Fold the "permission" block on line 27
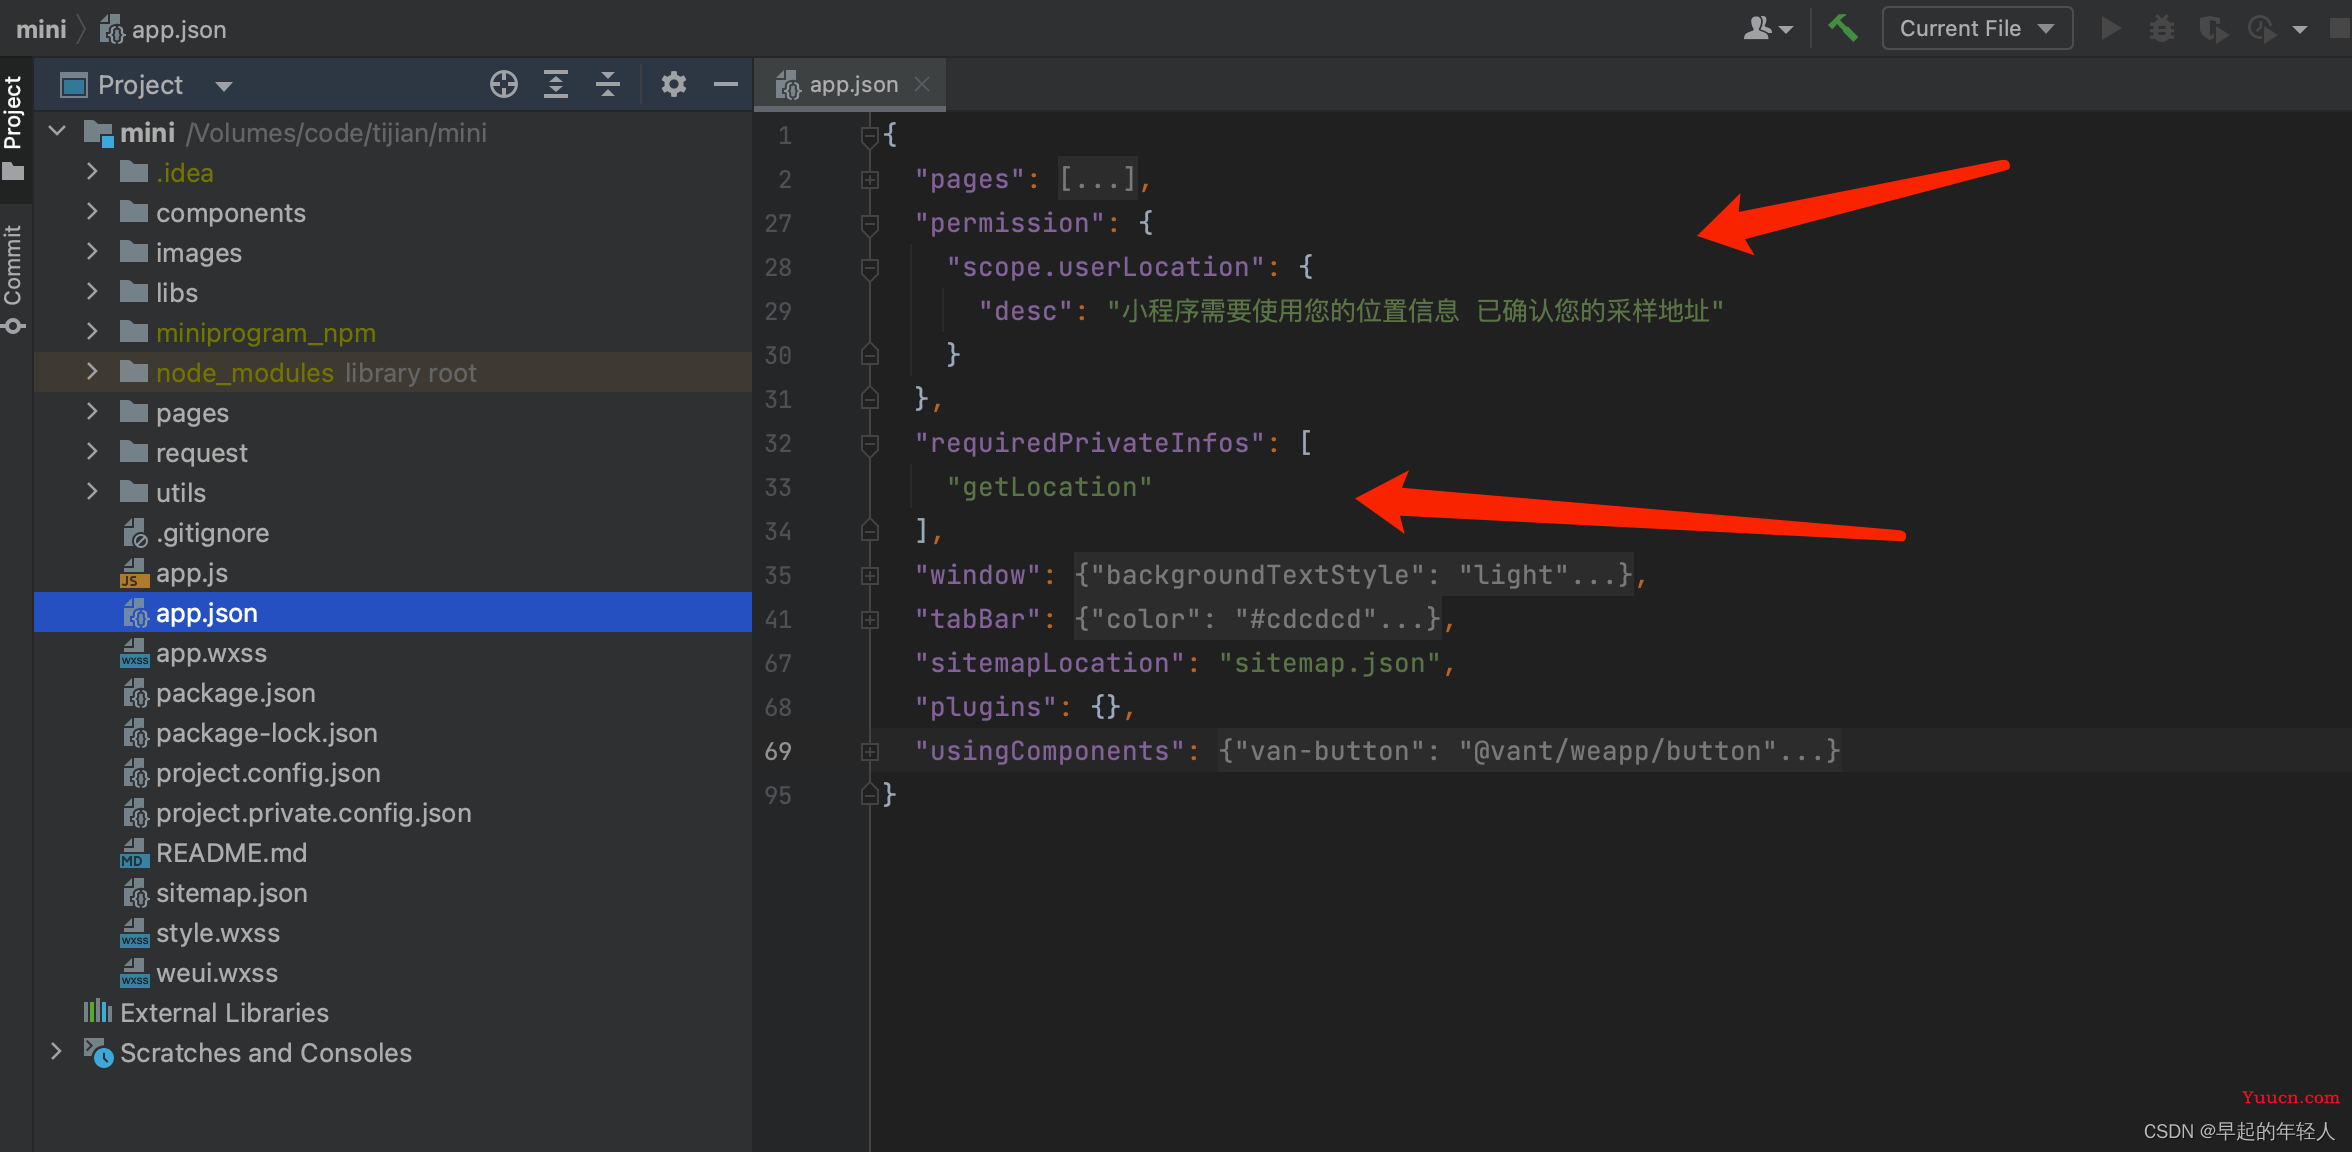This screenshot has height=1152, width=2352. tap(870, 224)
